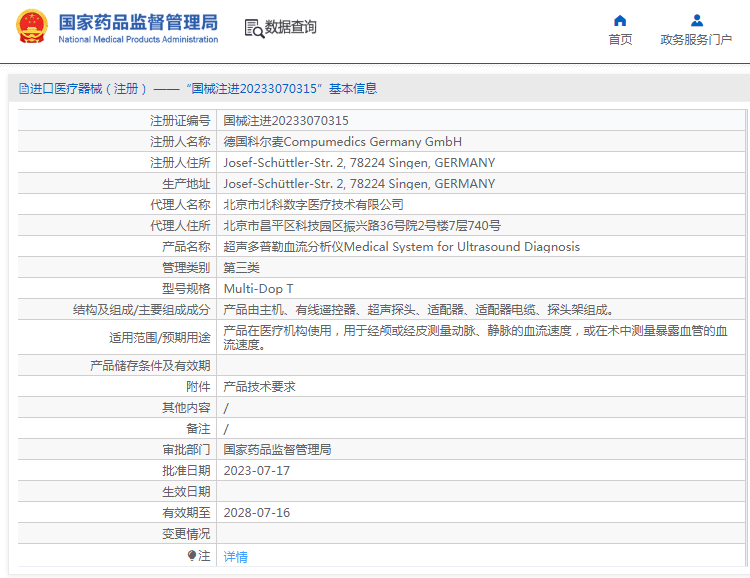
Task: Click the 产品名称 label
Action: 187,246
